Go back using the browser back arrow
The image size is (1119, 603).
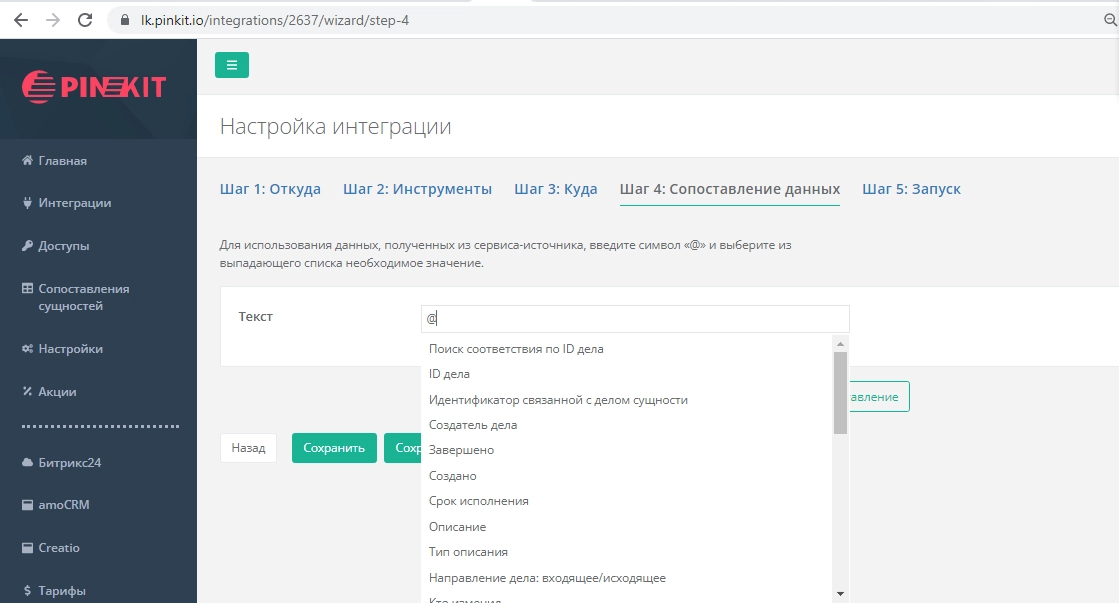(x=21, y=20)
